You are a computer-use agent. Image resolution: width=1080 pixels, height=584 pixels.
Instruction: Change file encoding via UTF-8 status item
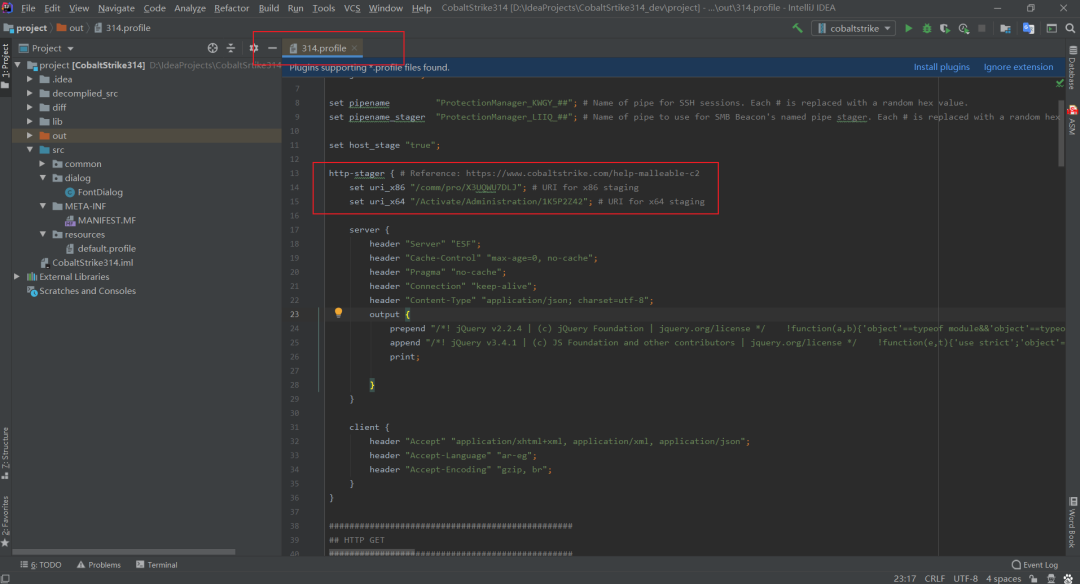(x=965, y=578)
